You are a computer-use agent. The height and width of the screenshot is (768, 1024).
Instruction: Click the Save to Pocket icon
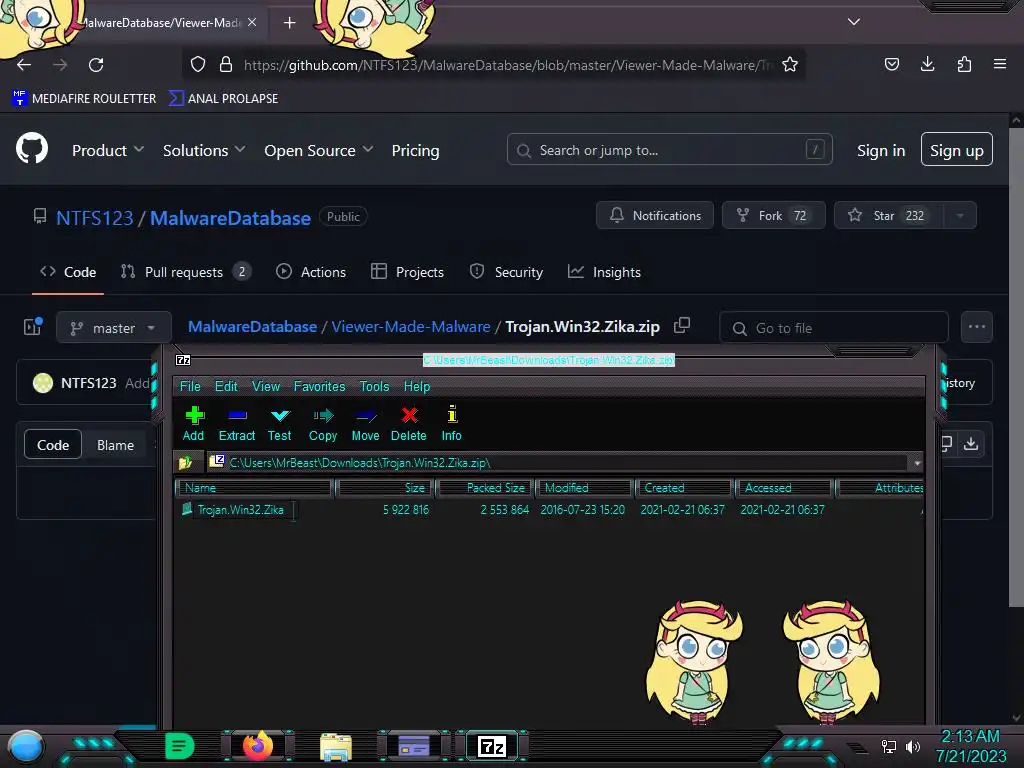[891, 64]
